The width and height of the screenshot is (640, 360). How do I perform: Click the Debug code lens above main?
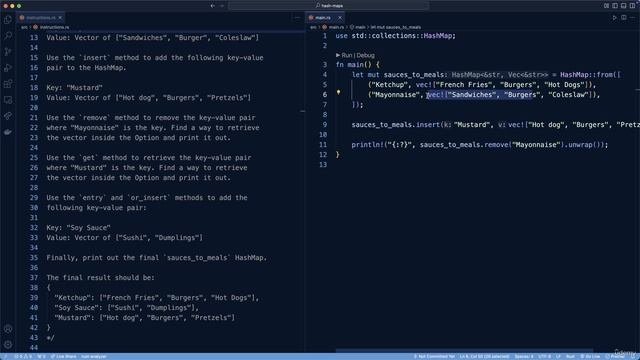(365, 55)
